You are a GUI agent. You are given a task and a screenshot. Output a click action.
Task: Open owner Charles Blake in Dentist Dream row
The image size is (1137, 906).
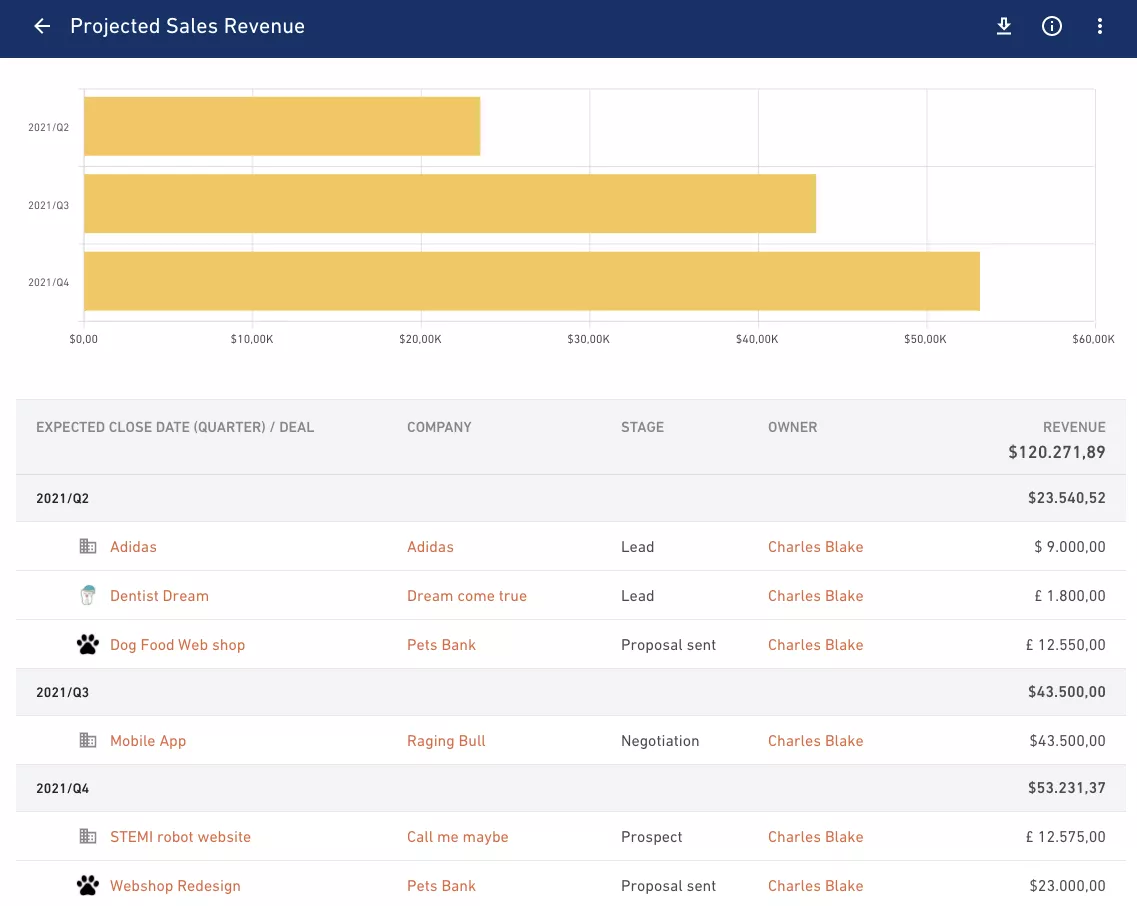[816, 596]
